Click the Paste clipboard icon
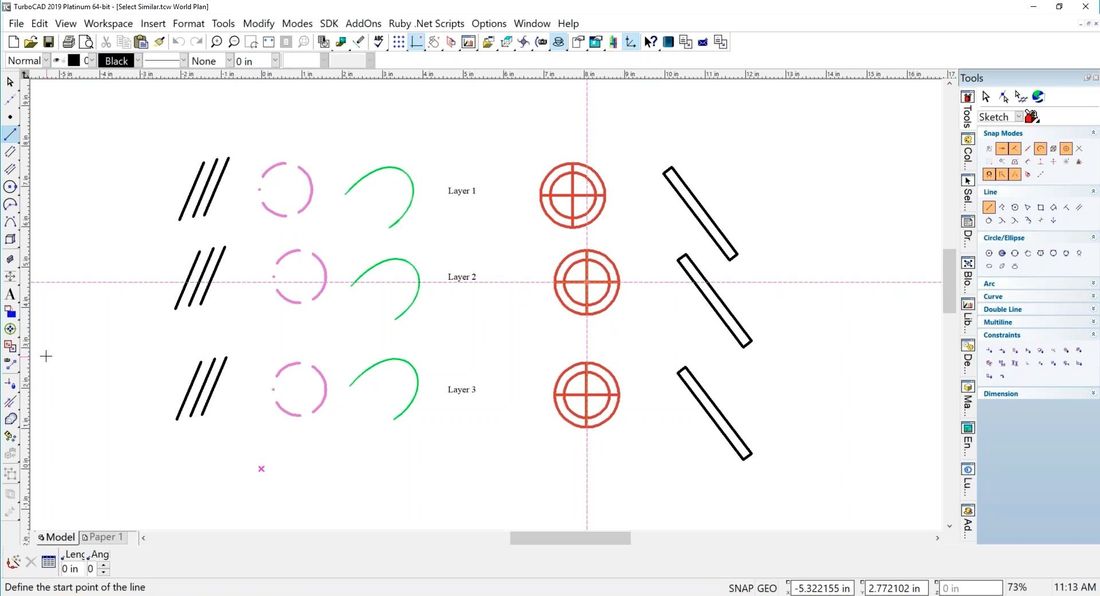The image size is (1100, 596). 140,42
